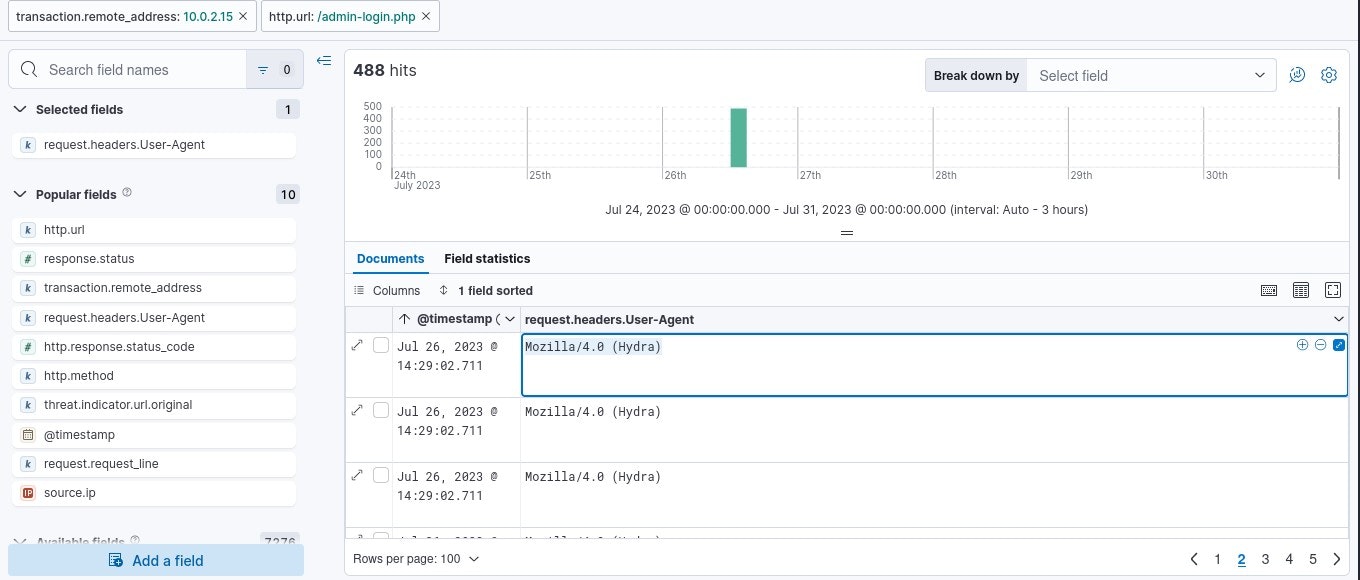
Task: Open the Break down by field dropdown
Action: pos(1151,75)
